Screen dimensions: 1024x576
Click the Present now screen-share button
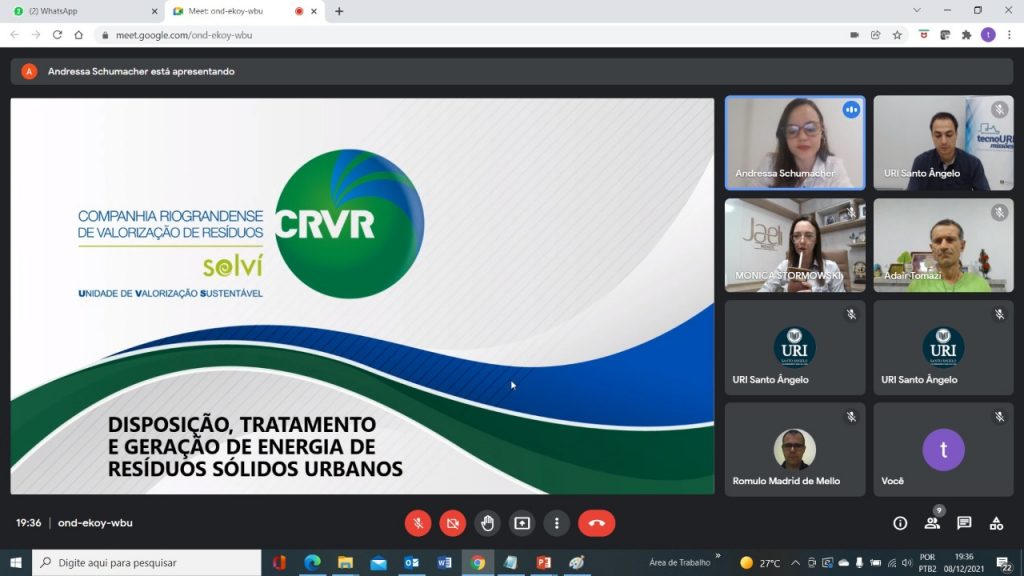[522, 523]
